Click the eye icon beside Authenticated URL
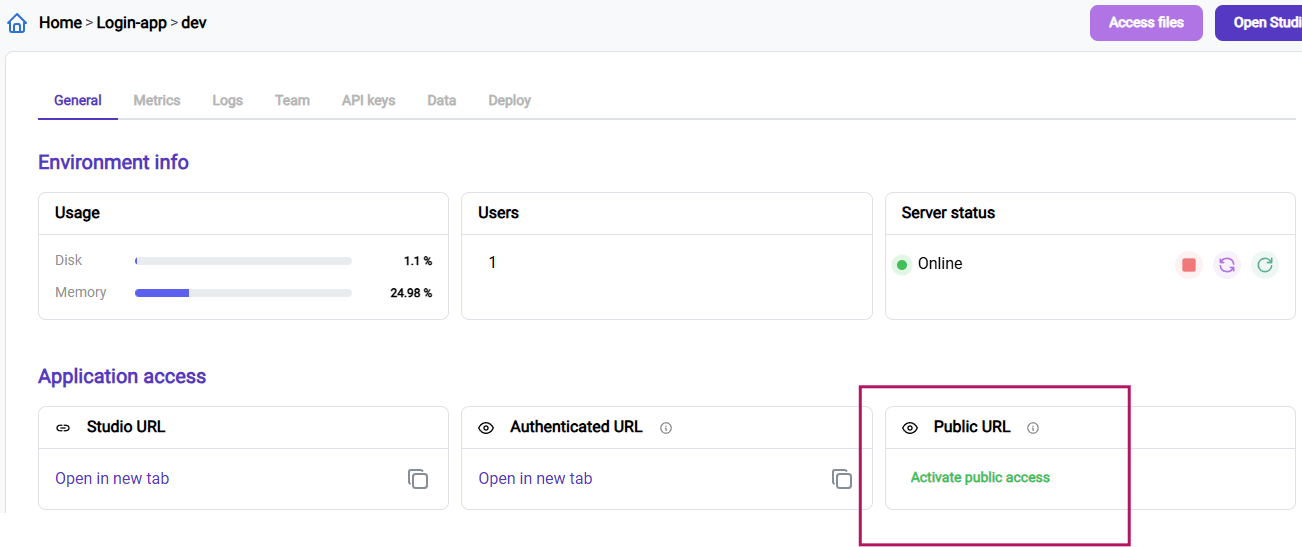1302x547 pixels. click(x=486, y=428)
